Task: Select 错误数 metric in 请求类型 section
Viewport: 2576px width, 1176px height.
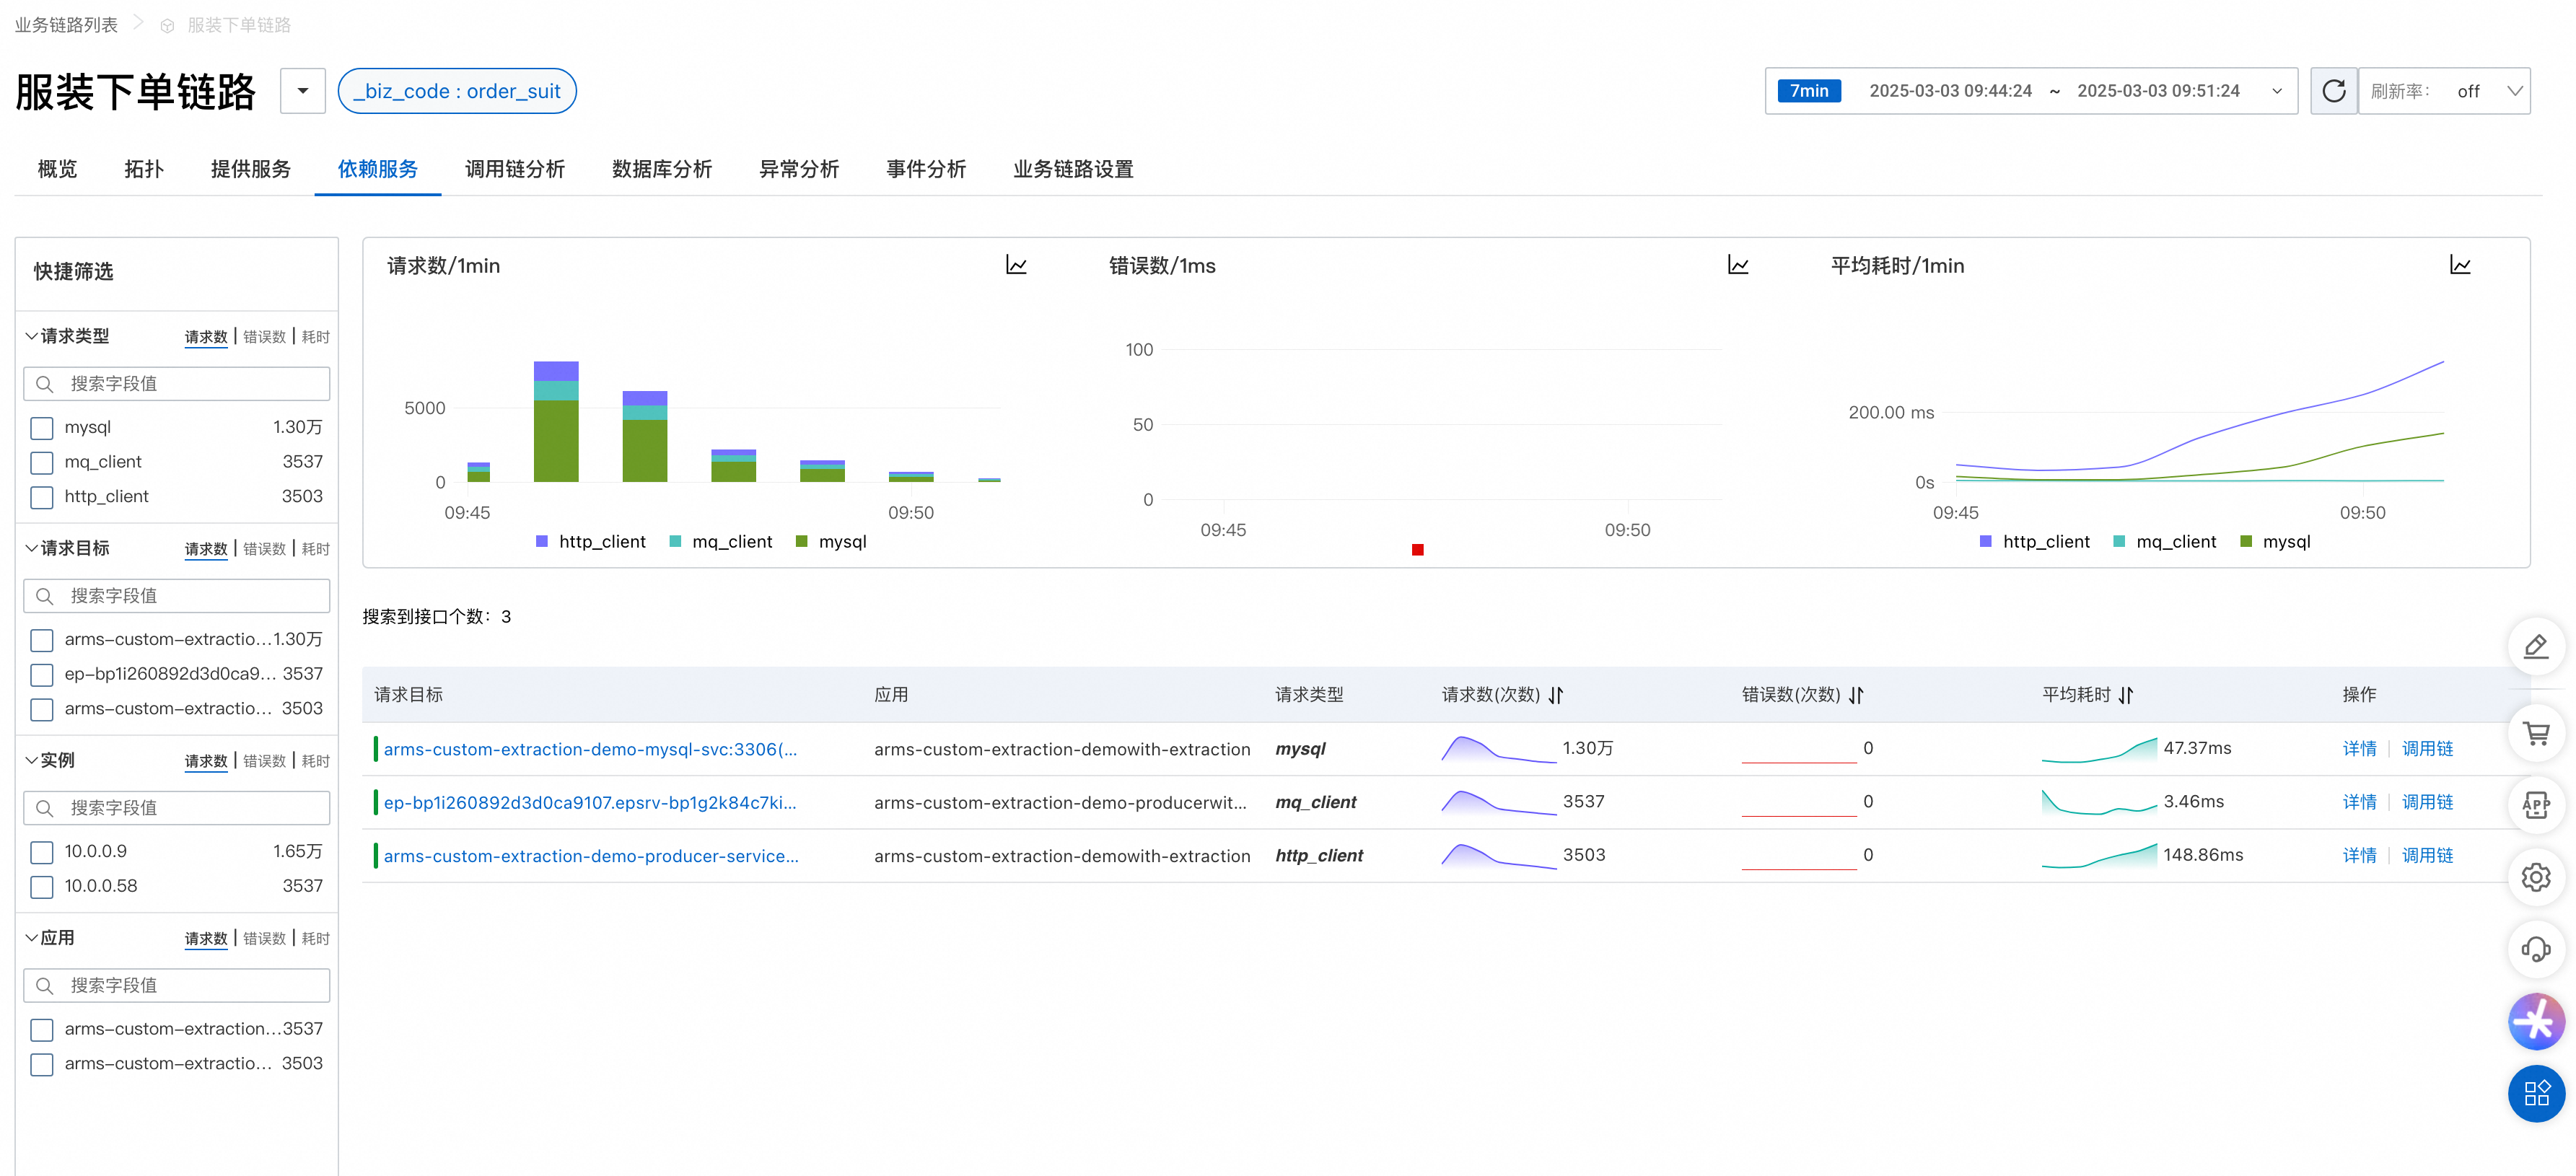Action: (264, 337)
